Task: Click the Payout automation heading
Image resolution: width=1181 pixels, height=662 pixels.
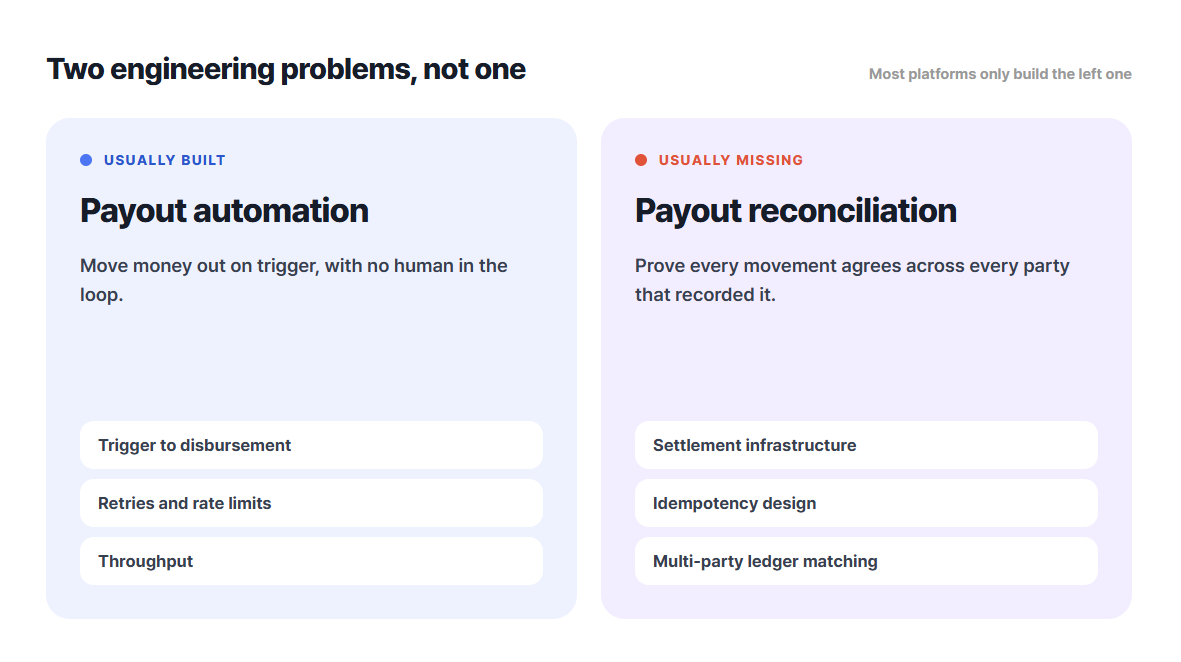Action: (x=224, y=211)
